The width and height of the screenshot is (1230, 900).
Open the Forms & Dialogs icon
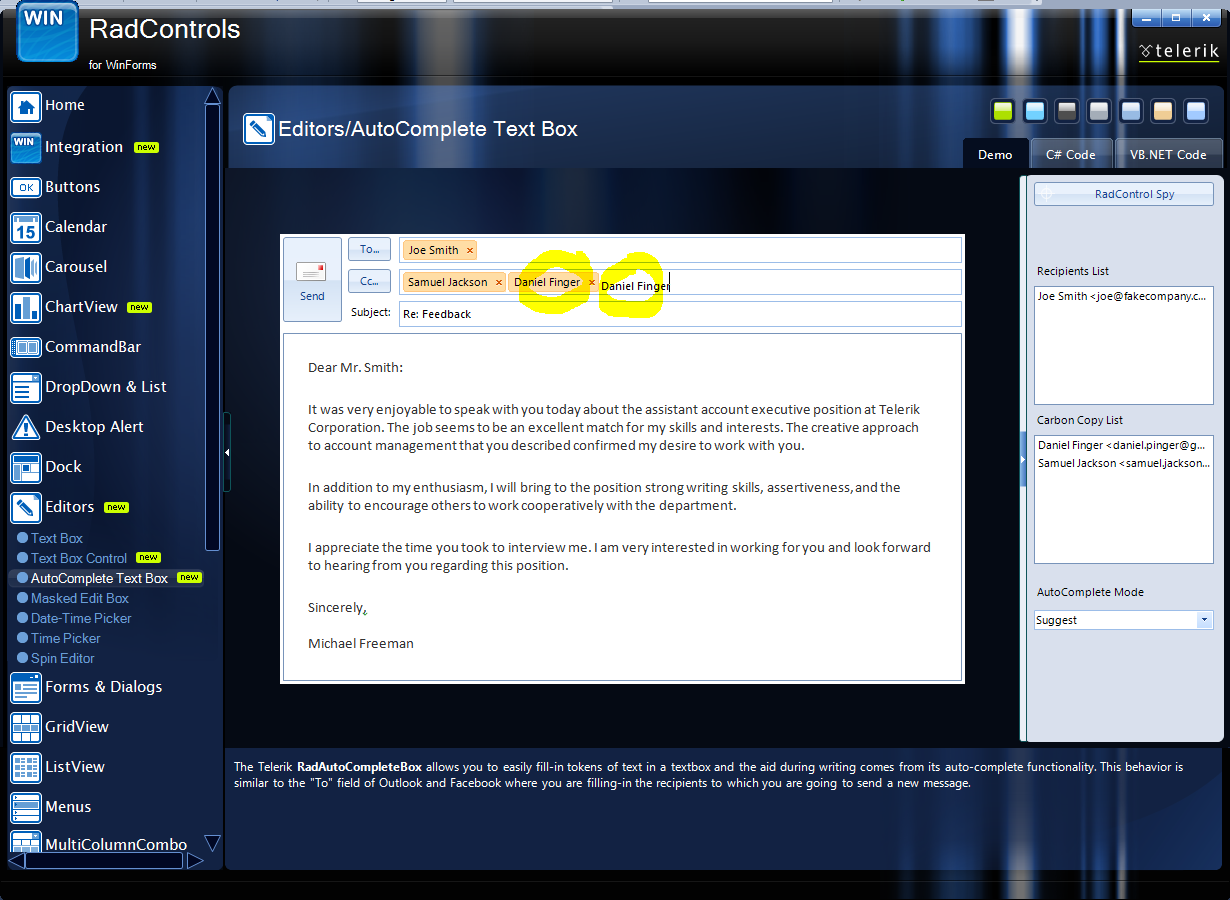coord(25,687)
